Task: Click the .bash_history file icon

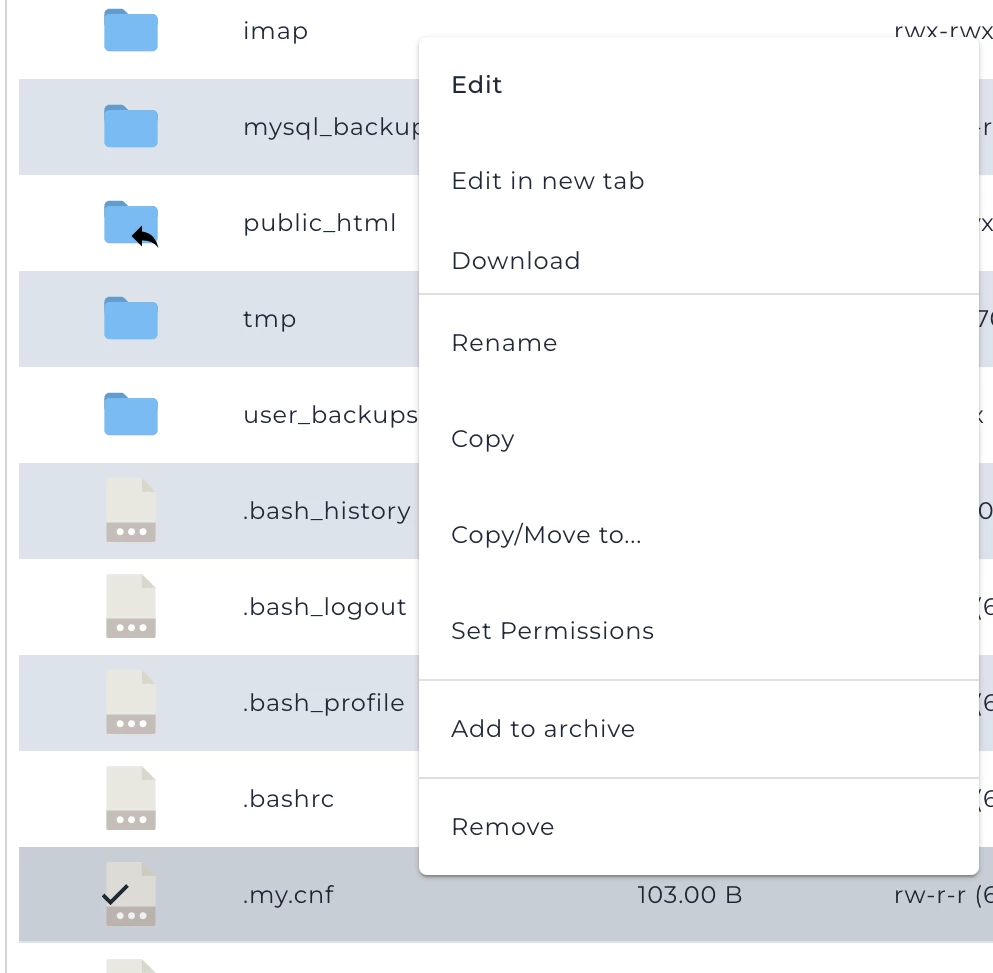Action: pyautogui.click(x=131, y=511)
